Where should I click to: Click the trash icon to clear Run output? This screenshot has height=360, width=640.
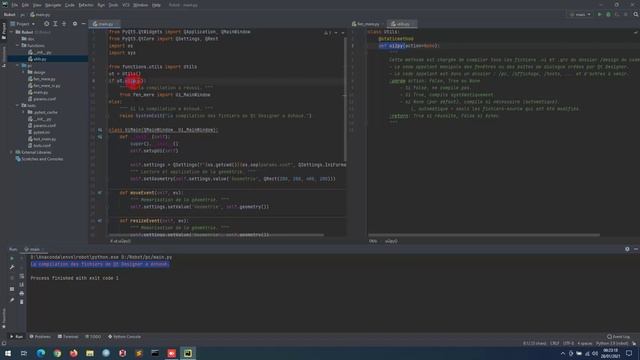[22, 302]
